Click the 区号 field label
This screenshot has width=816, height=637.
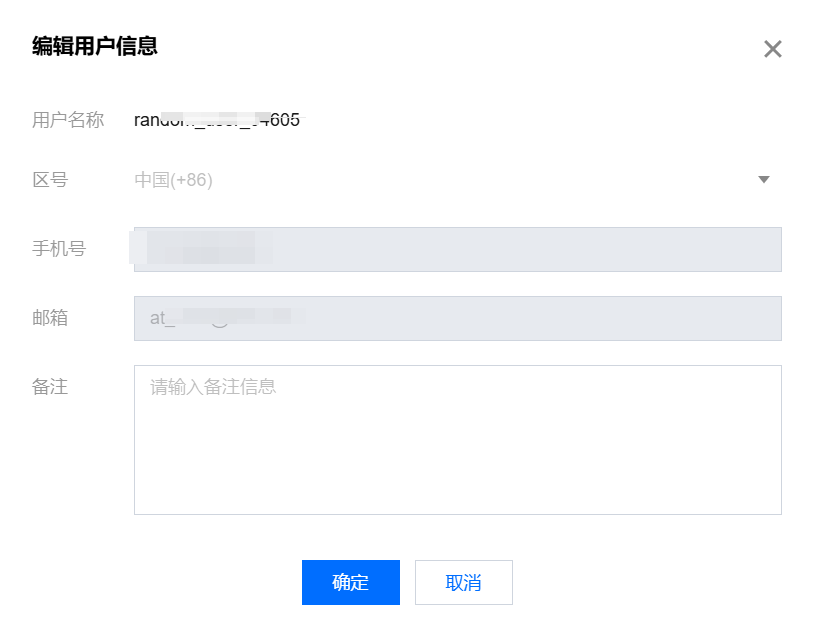click(x=50, y=180)
